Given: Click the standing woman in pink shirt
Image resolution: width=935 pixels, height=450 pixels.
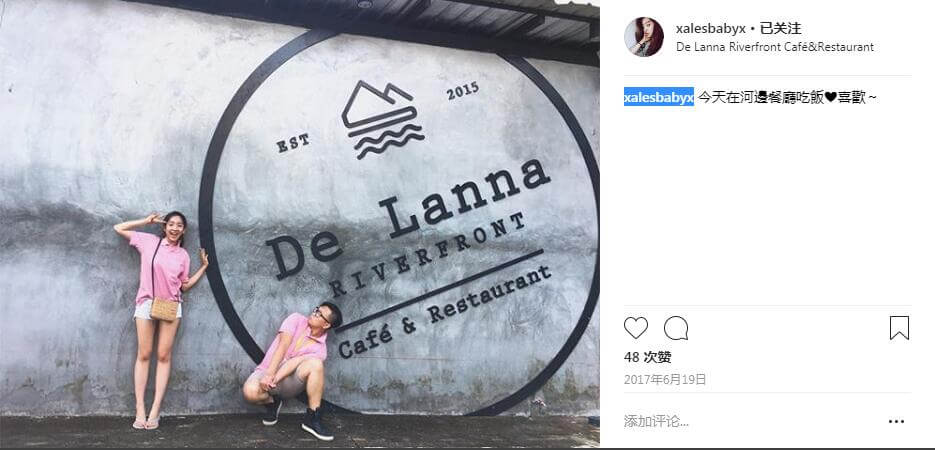Looking at the screenshot, I should tap(160, 319).
